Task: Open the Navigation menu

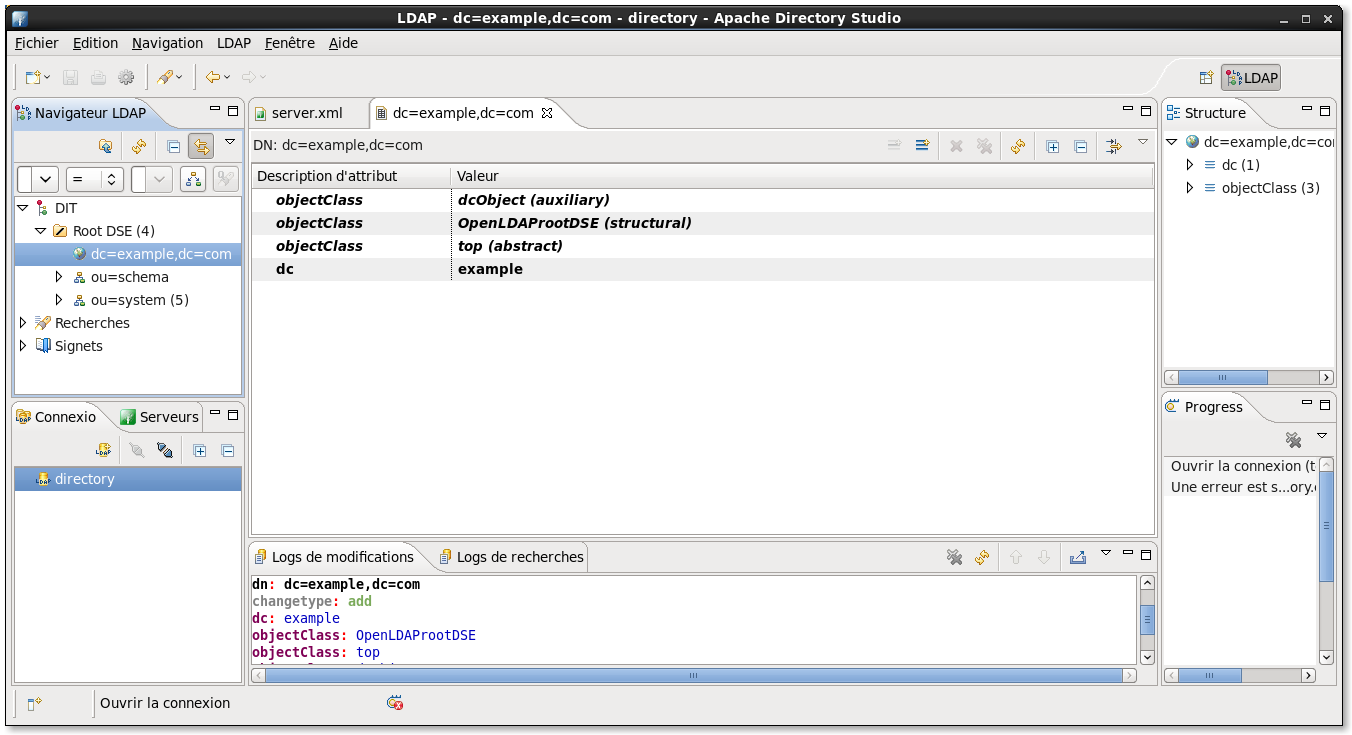Action: click(167, 43)
